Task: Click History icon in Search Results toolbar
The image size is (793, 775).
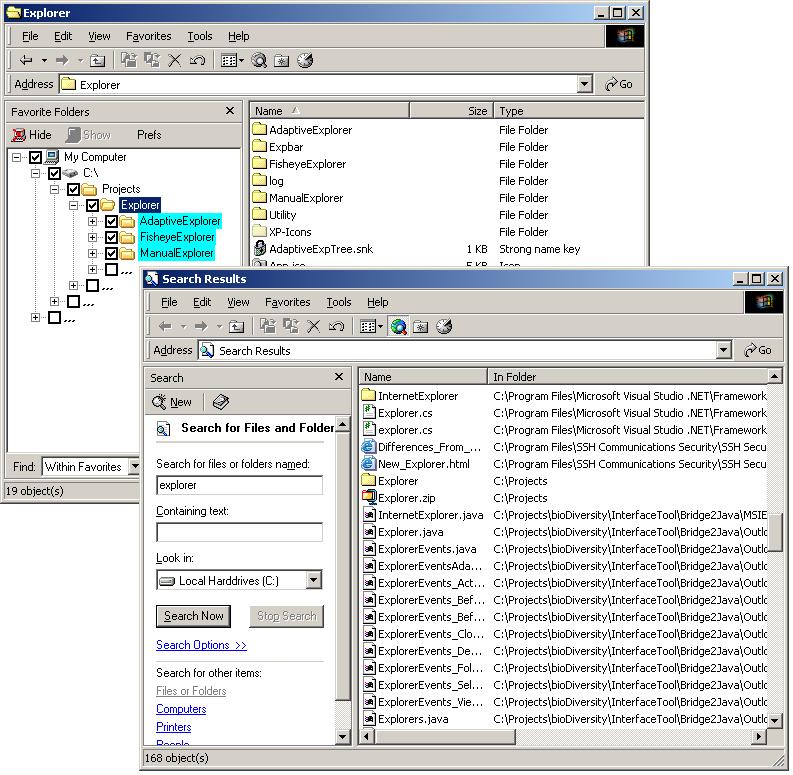Action: [x=444, y=326]
